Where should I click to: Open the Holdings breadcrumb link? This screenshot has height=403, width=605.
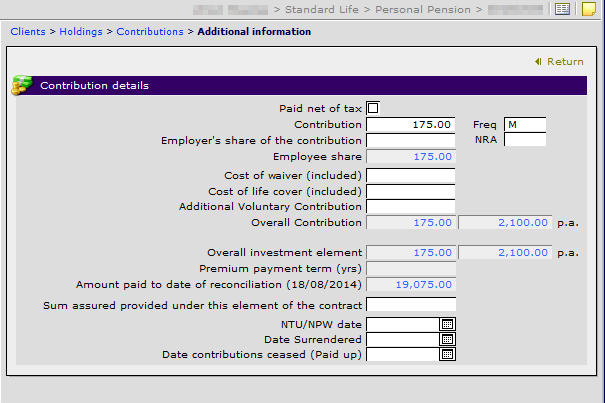coord(81,32)
